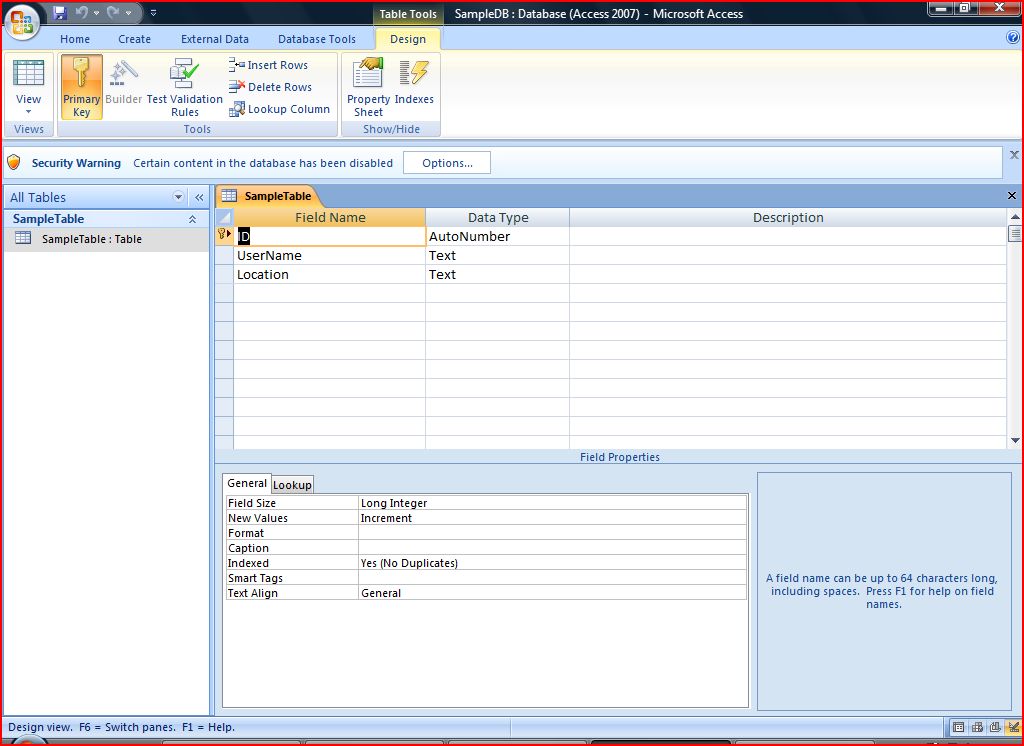
Task: Insert Rows into the table design
Action: pos(268,65)
